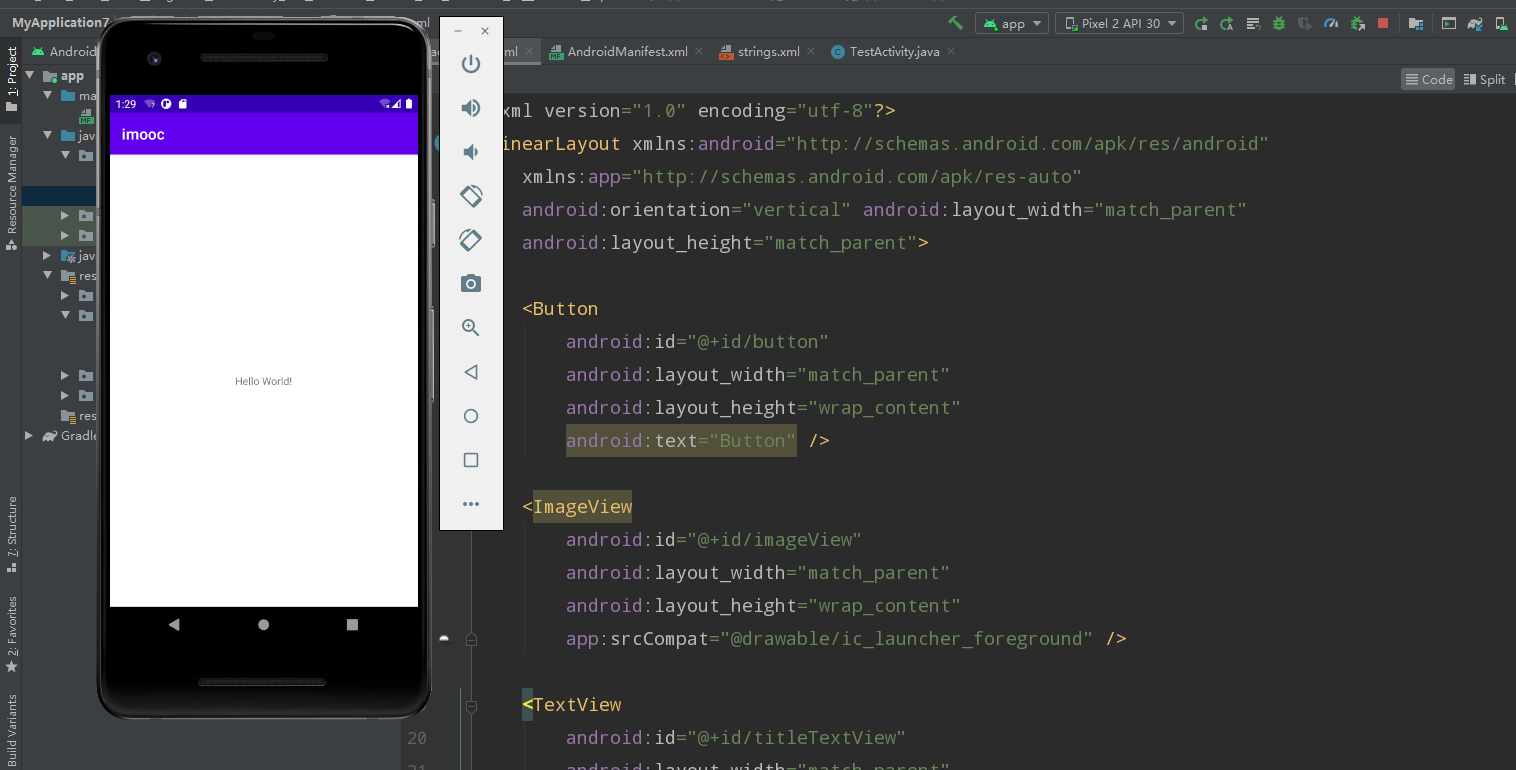Tap the phone's home navigation button
The width and height of the screenshot is (1516, 770).
pyautogui.click(x=264, y=625)
